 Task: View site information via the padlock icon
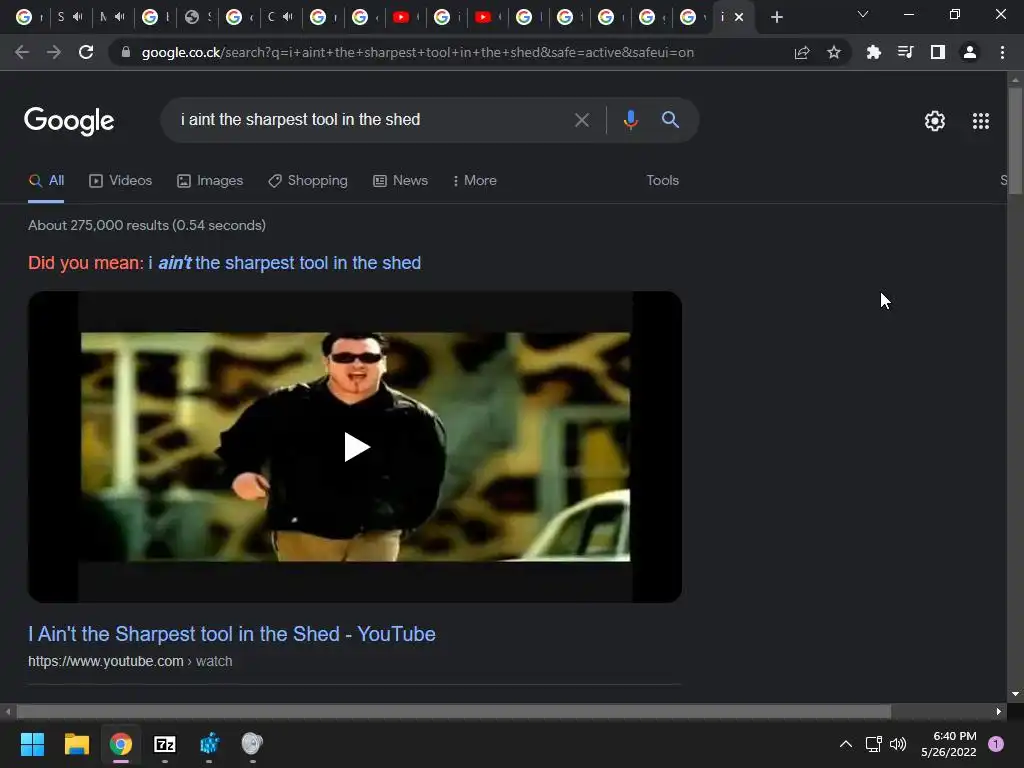(x=126, y=52)
